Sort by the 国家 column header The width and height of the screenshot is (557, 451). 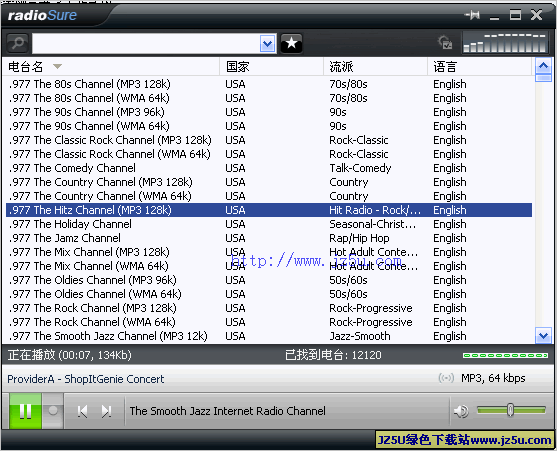(x=271, y=66)
